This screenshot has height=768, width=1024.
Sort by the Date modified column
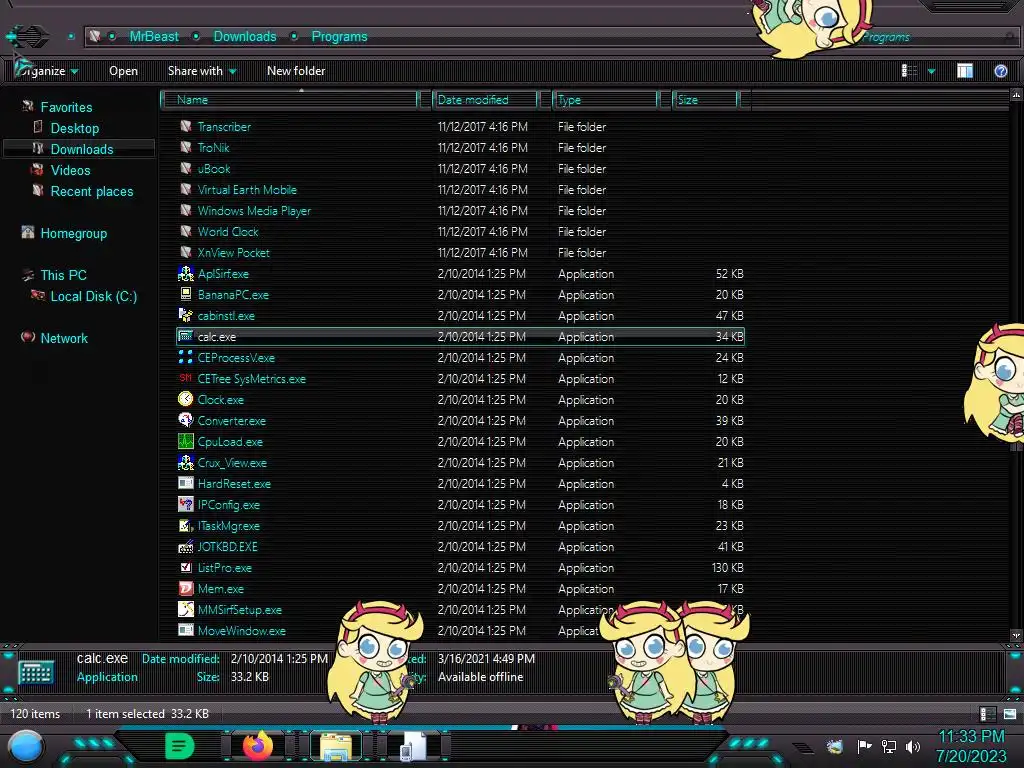click(x=485, y=100)
